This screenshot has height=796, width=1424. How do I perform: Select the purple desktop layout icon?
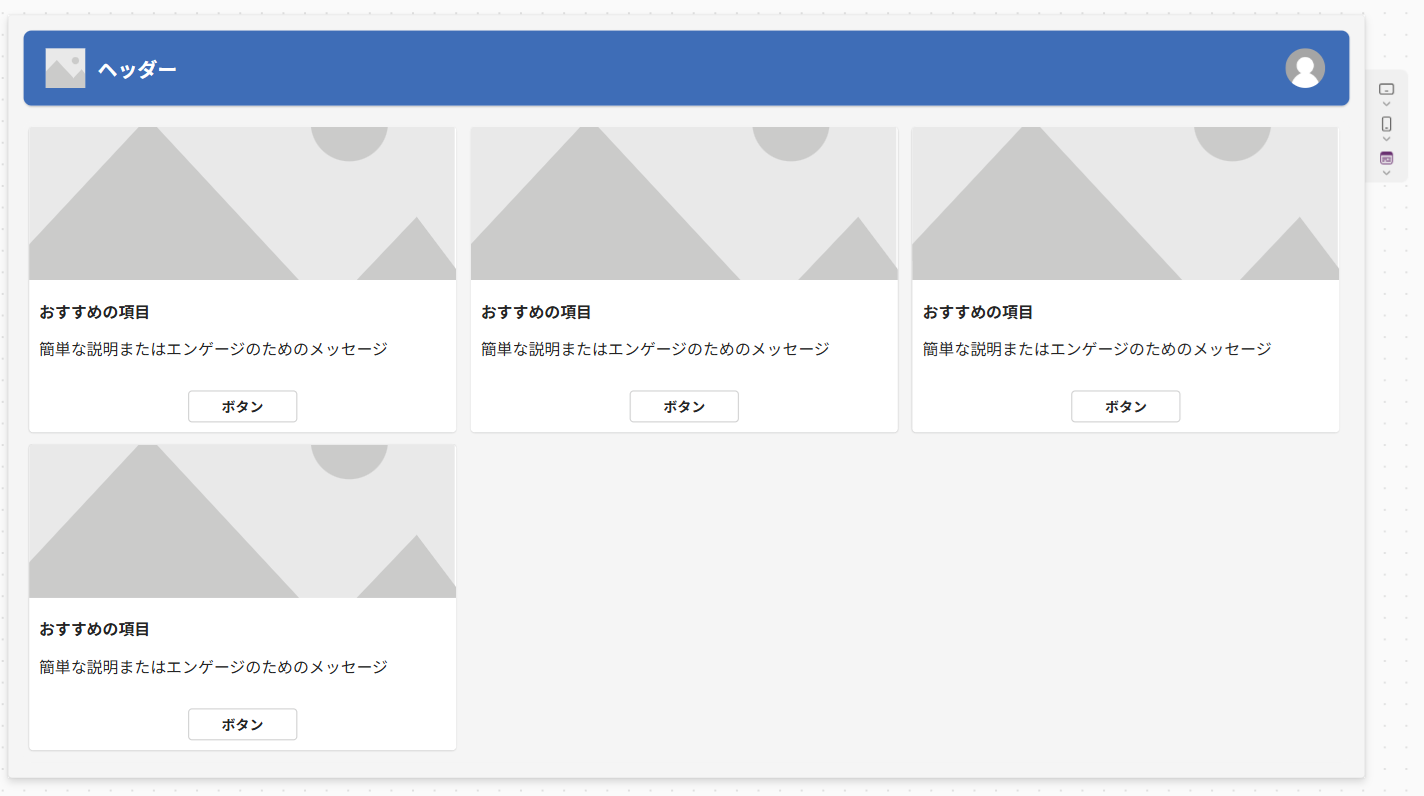pos(1386,158)
